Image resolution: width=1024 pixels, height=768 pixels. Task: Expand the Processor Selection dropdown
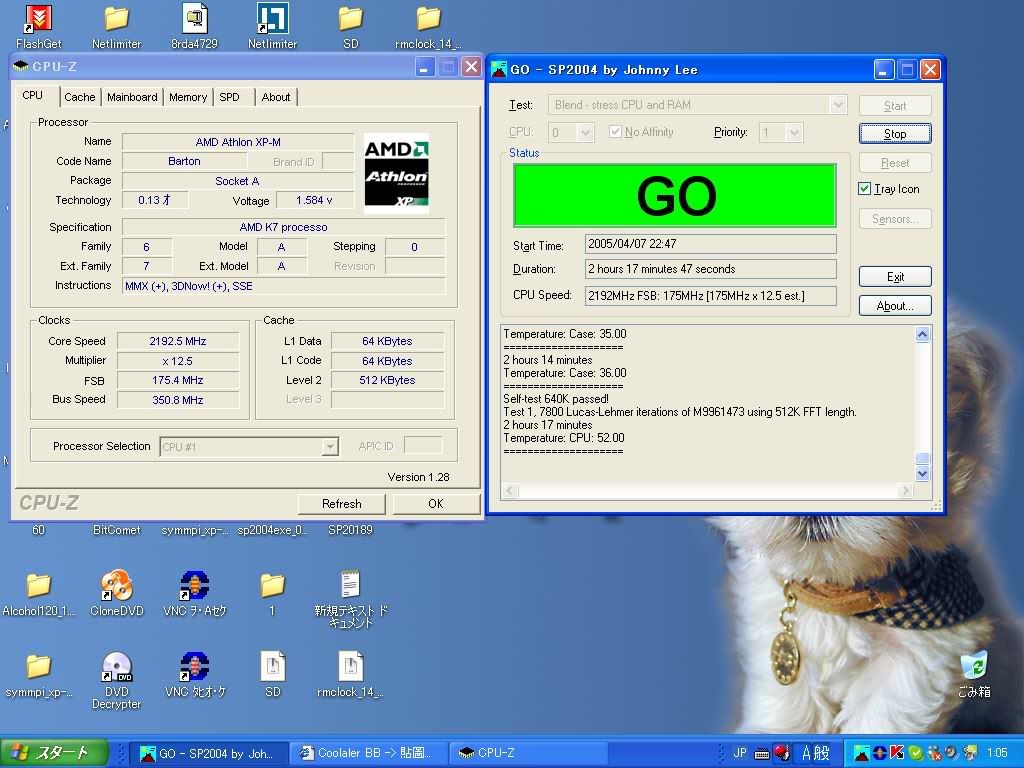(x=330, y=447)
